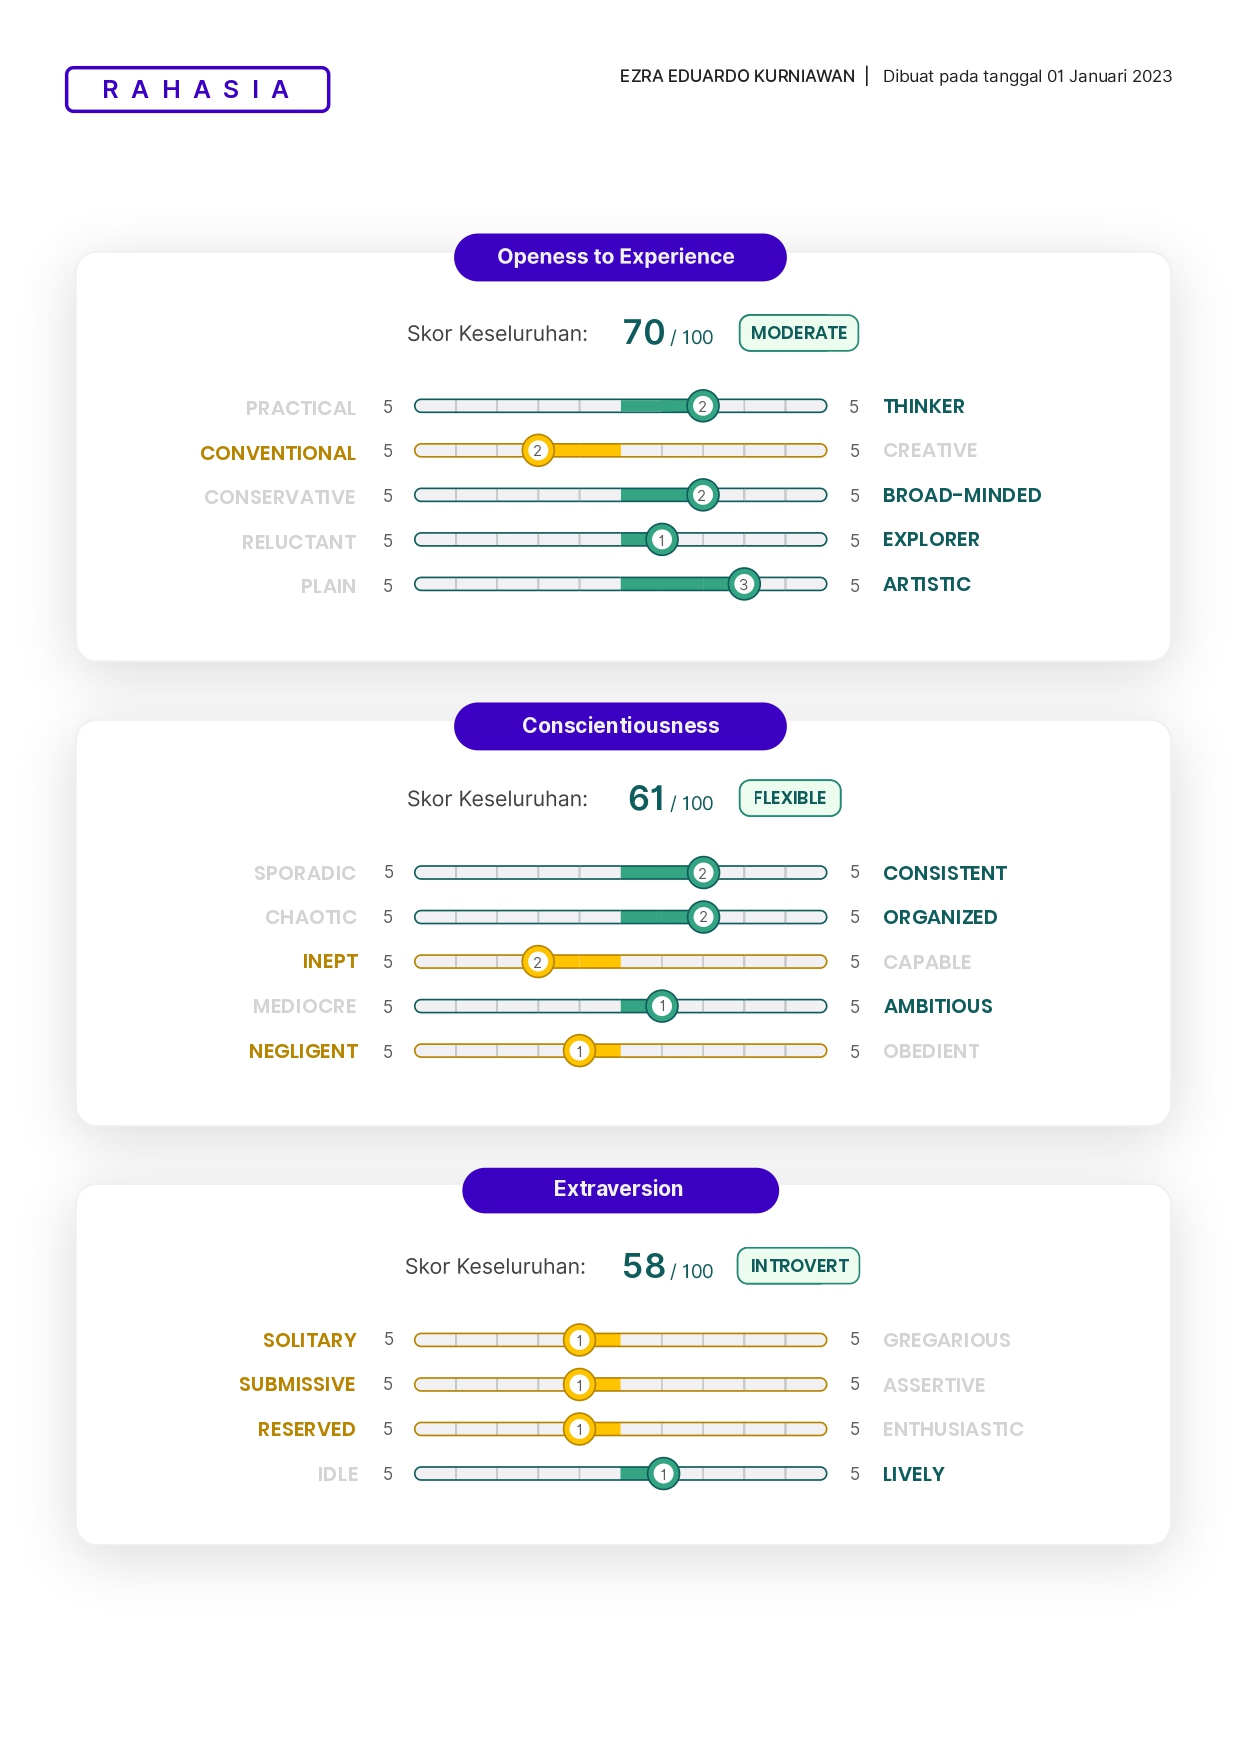Click the CONSISTENT trait label
This screenshot has width=1241, height=1754.
coord(944,873)
